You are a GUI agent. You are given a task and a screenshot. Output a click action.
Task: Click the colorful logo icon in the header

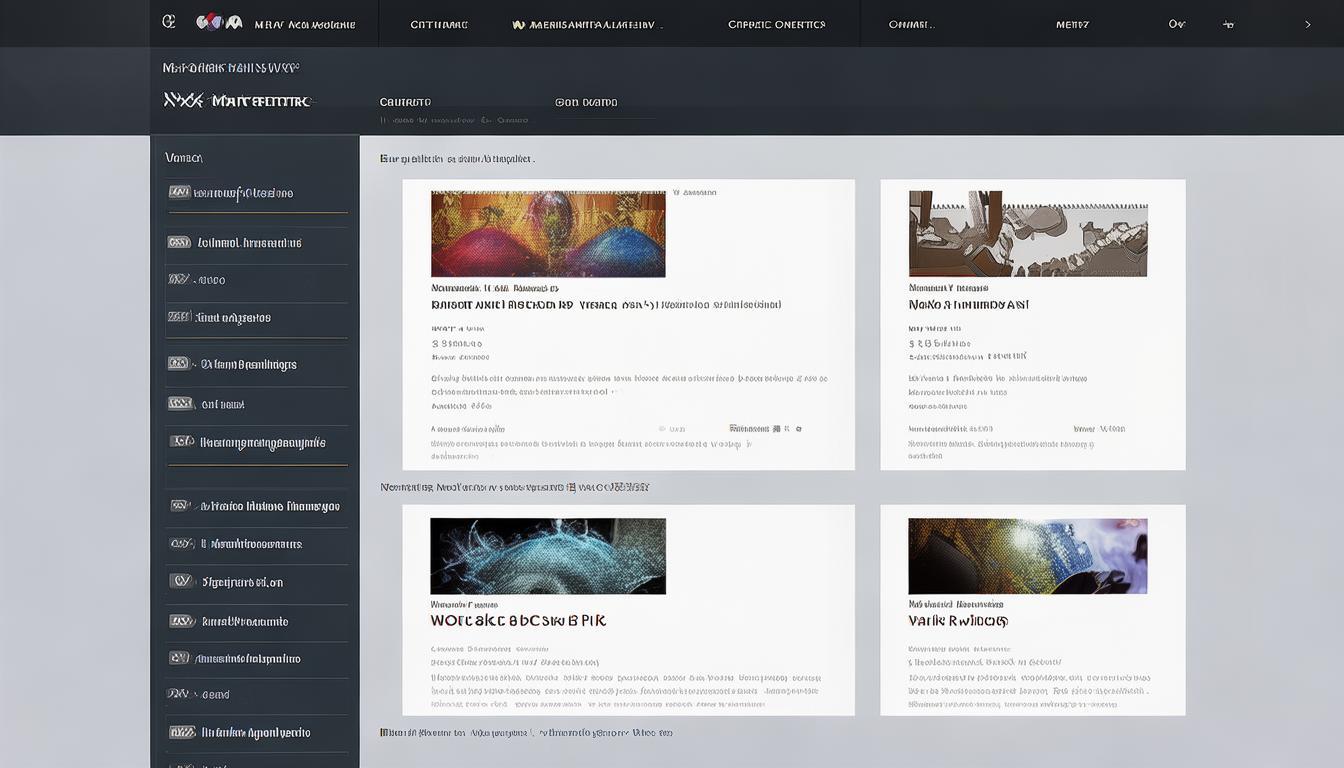click(218, 23)
